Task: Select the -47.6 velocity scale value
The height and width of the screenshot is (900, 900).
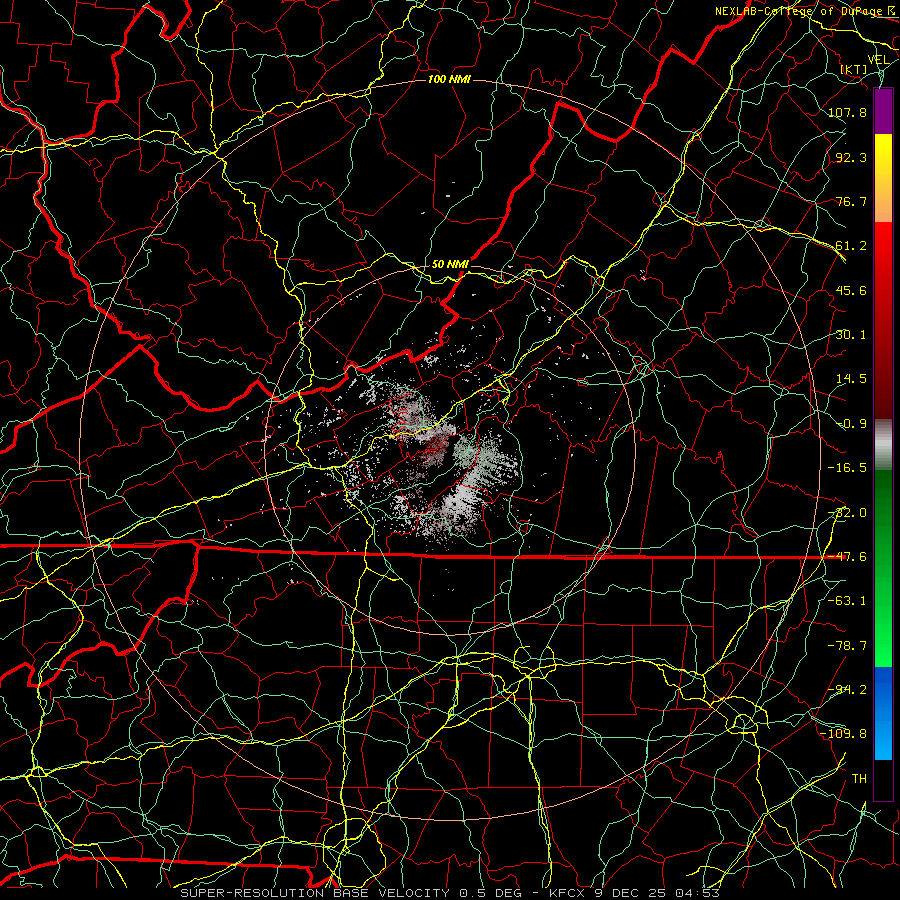Action: 847,557
